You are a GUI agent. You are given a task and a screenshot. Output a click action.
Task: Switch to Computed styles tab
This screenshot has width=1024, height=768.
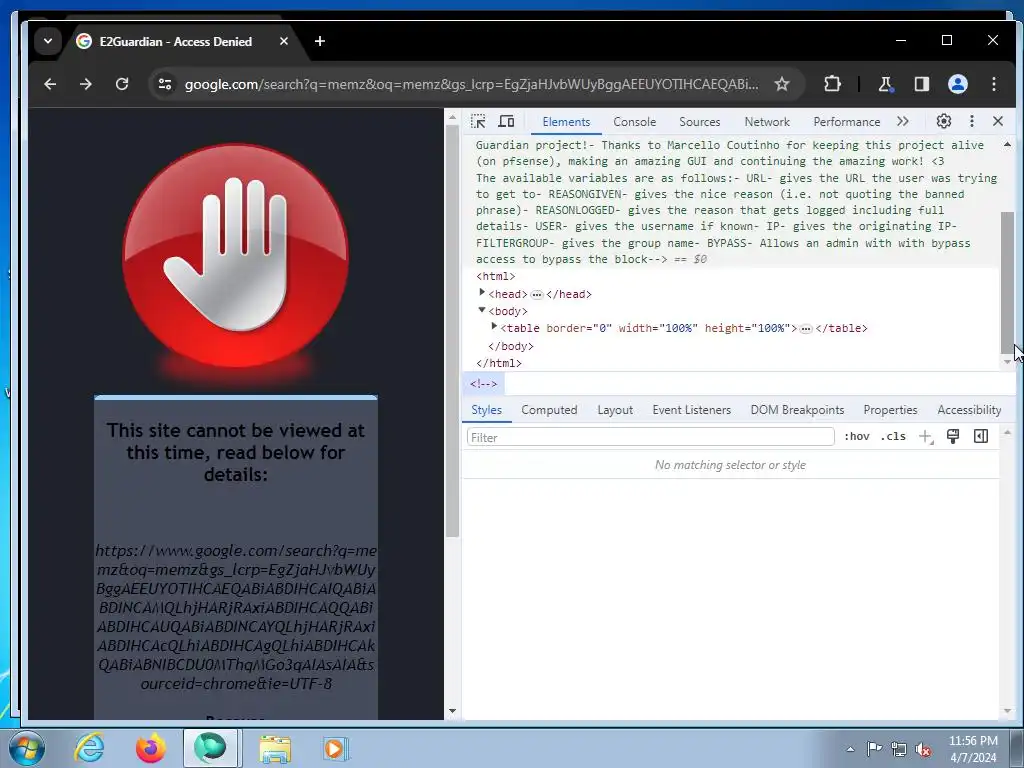pyautogui.click(x=549, y=410)
